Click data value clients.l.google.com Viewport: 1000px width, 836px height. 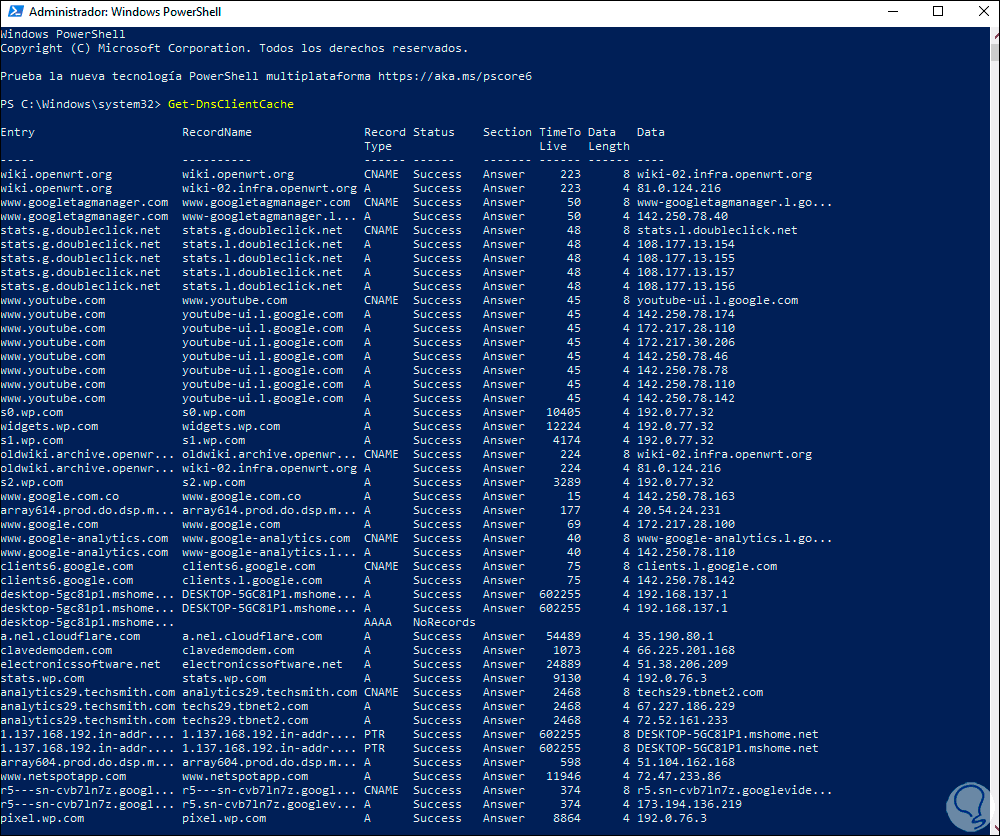click(x=707, y=566)
